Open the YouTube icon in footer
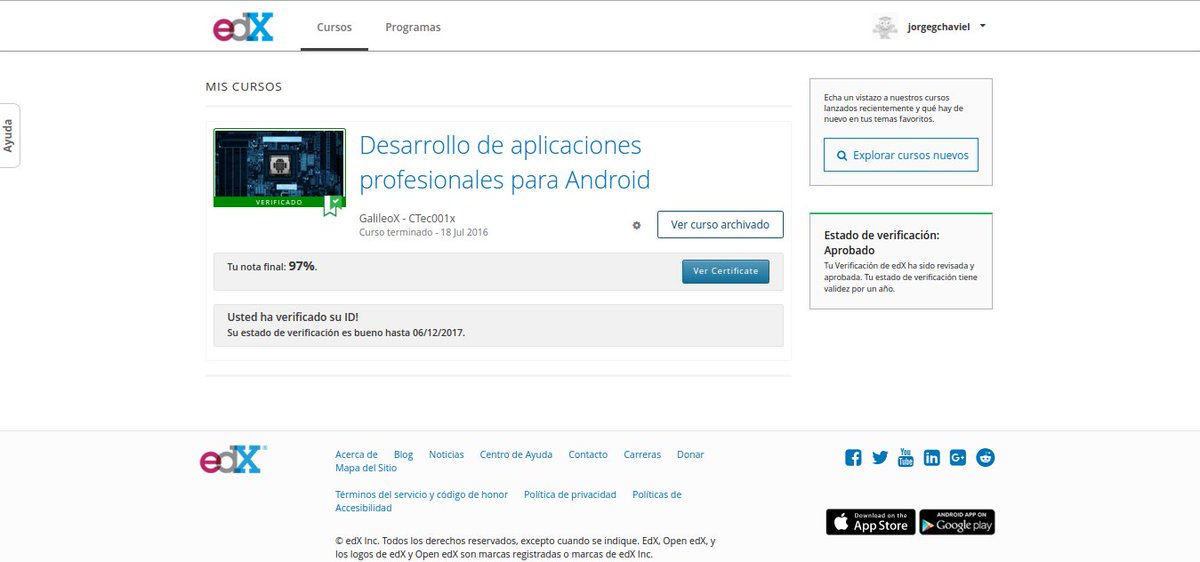This screenshot has height=562, width=1200. [x=906, y=457]
